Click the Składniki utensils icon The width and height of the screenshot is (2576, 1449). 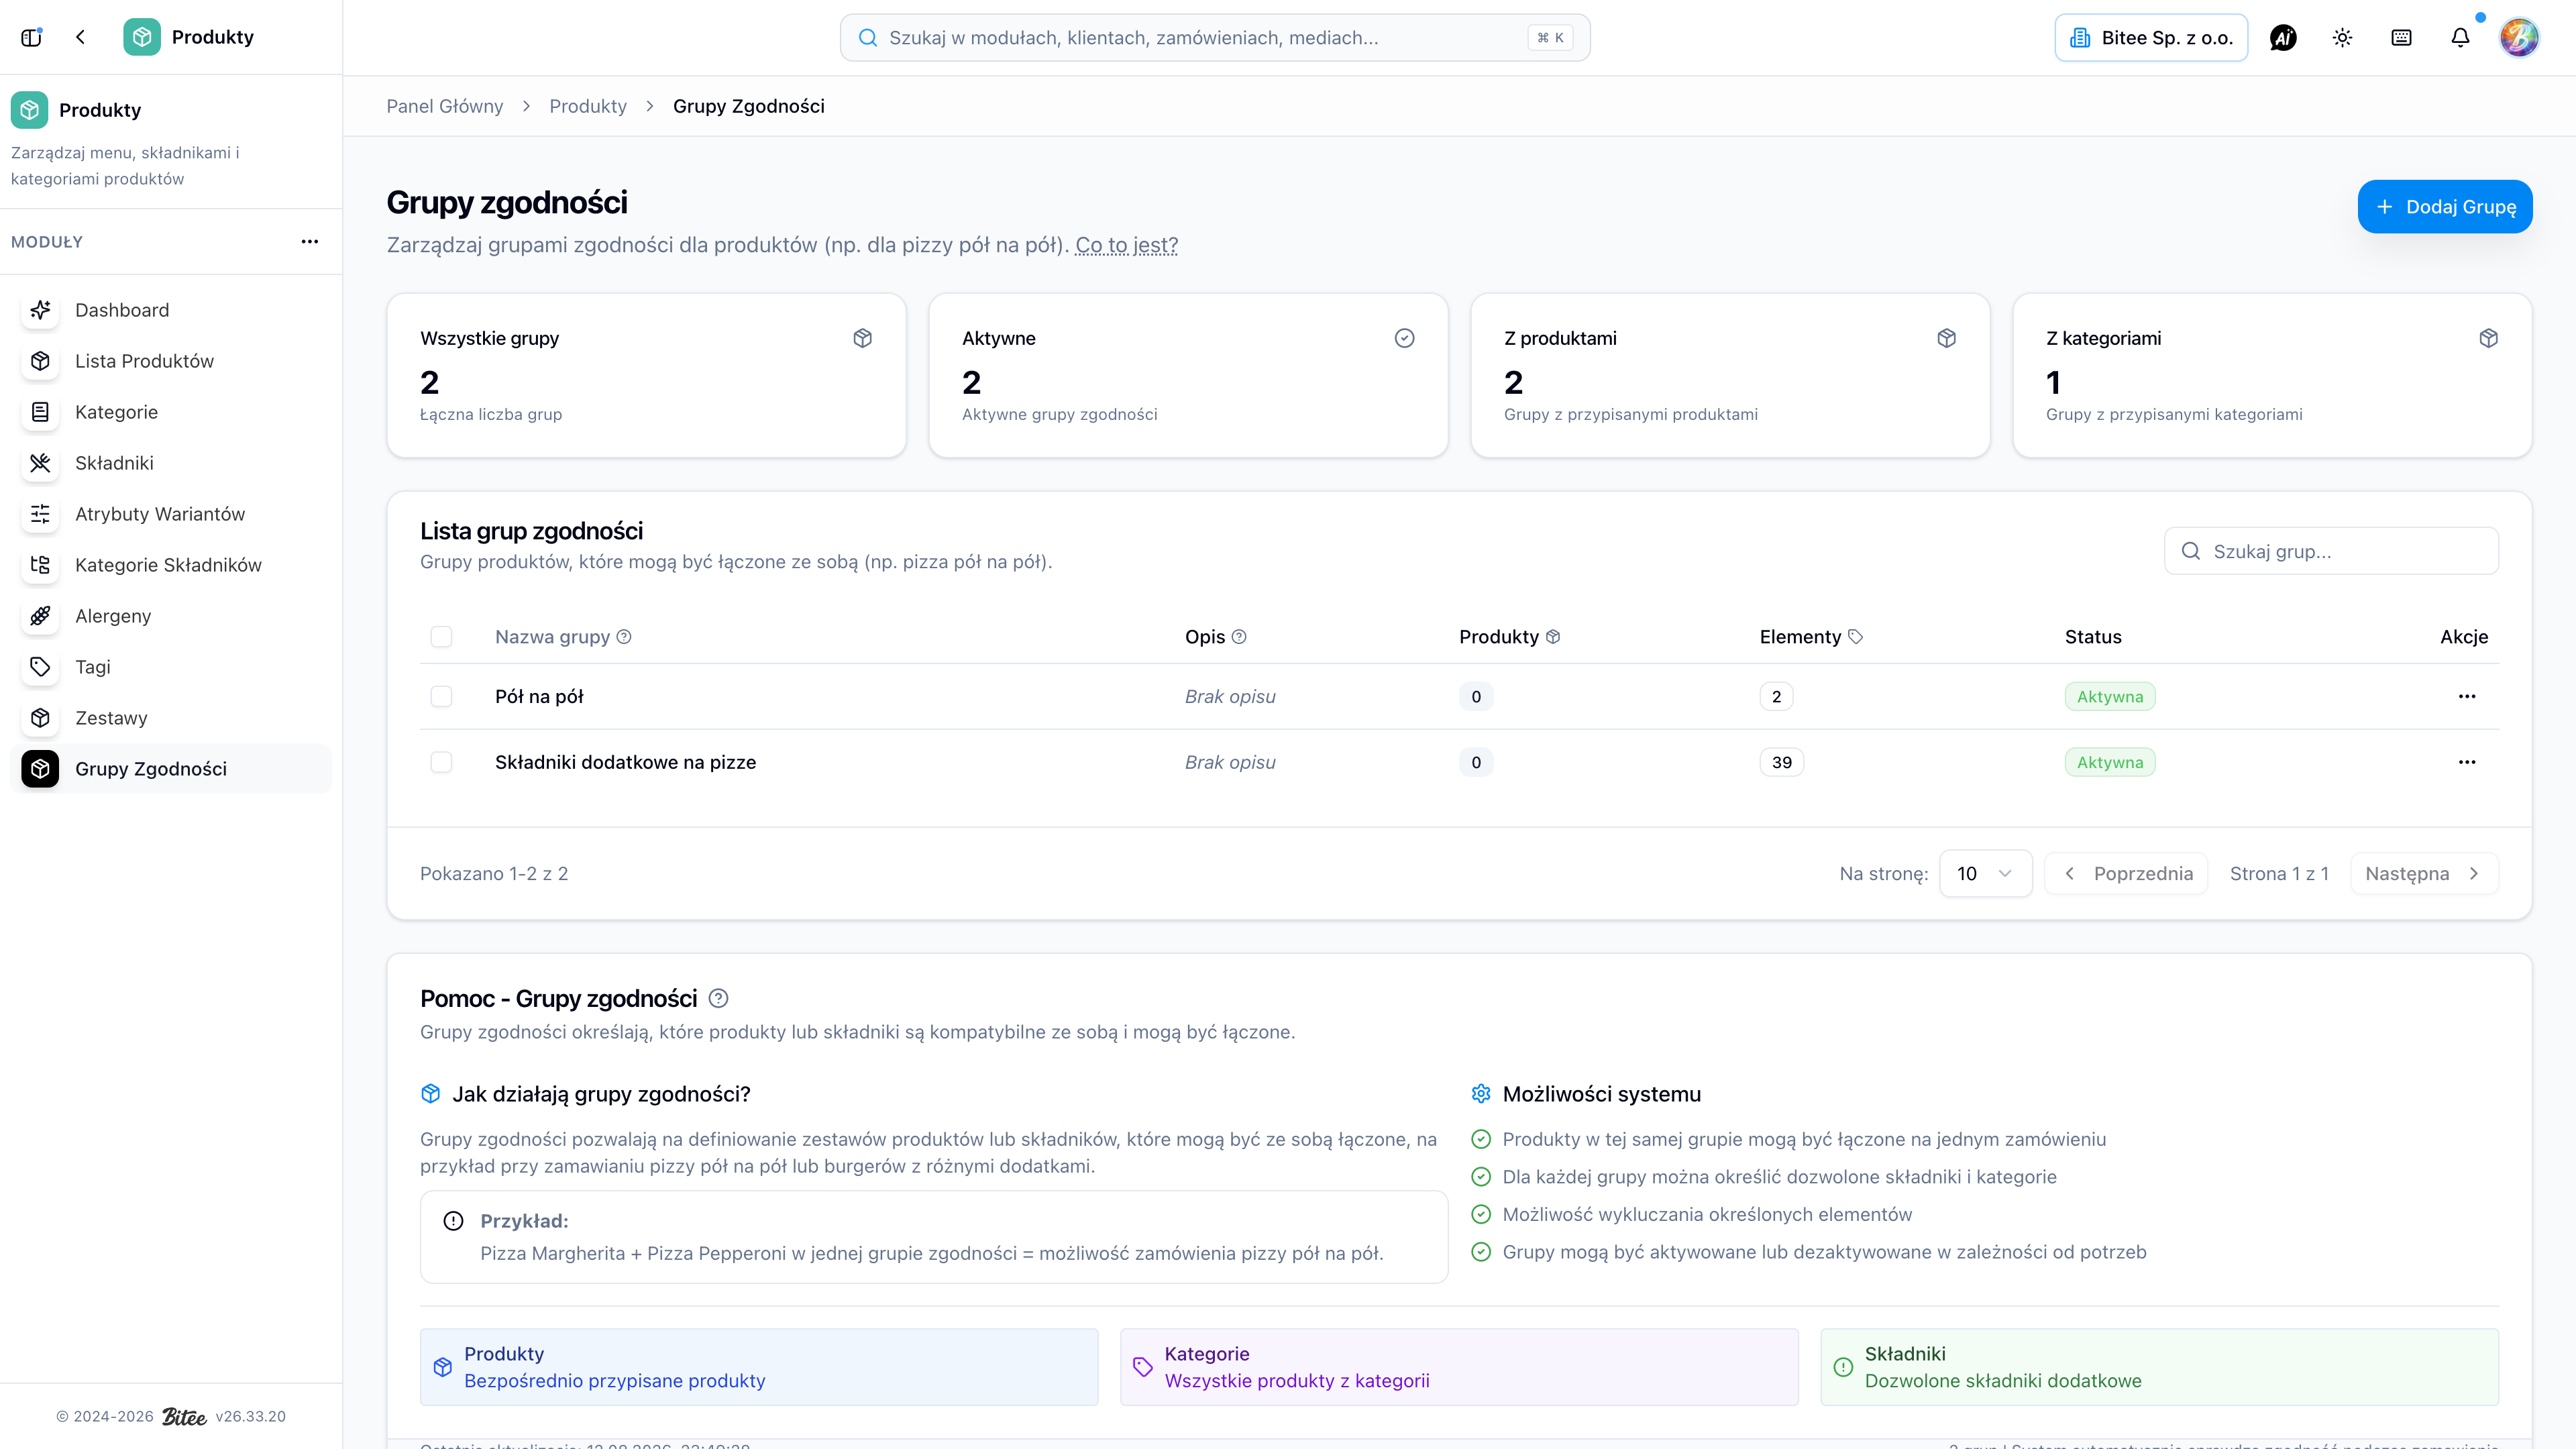click(40, 463)
